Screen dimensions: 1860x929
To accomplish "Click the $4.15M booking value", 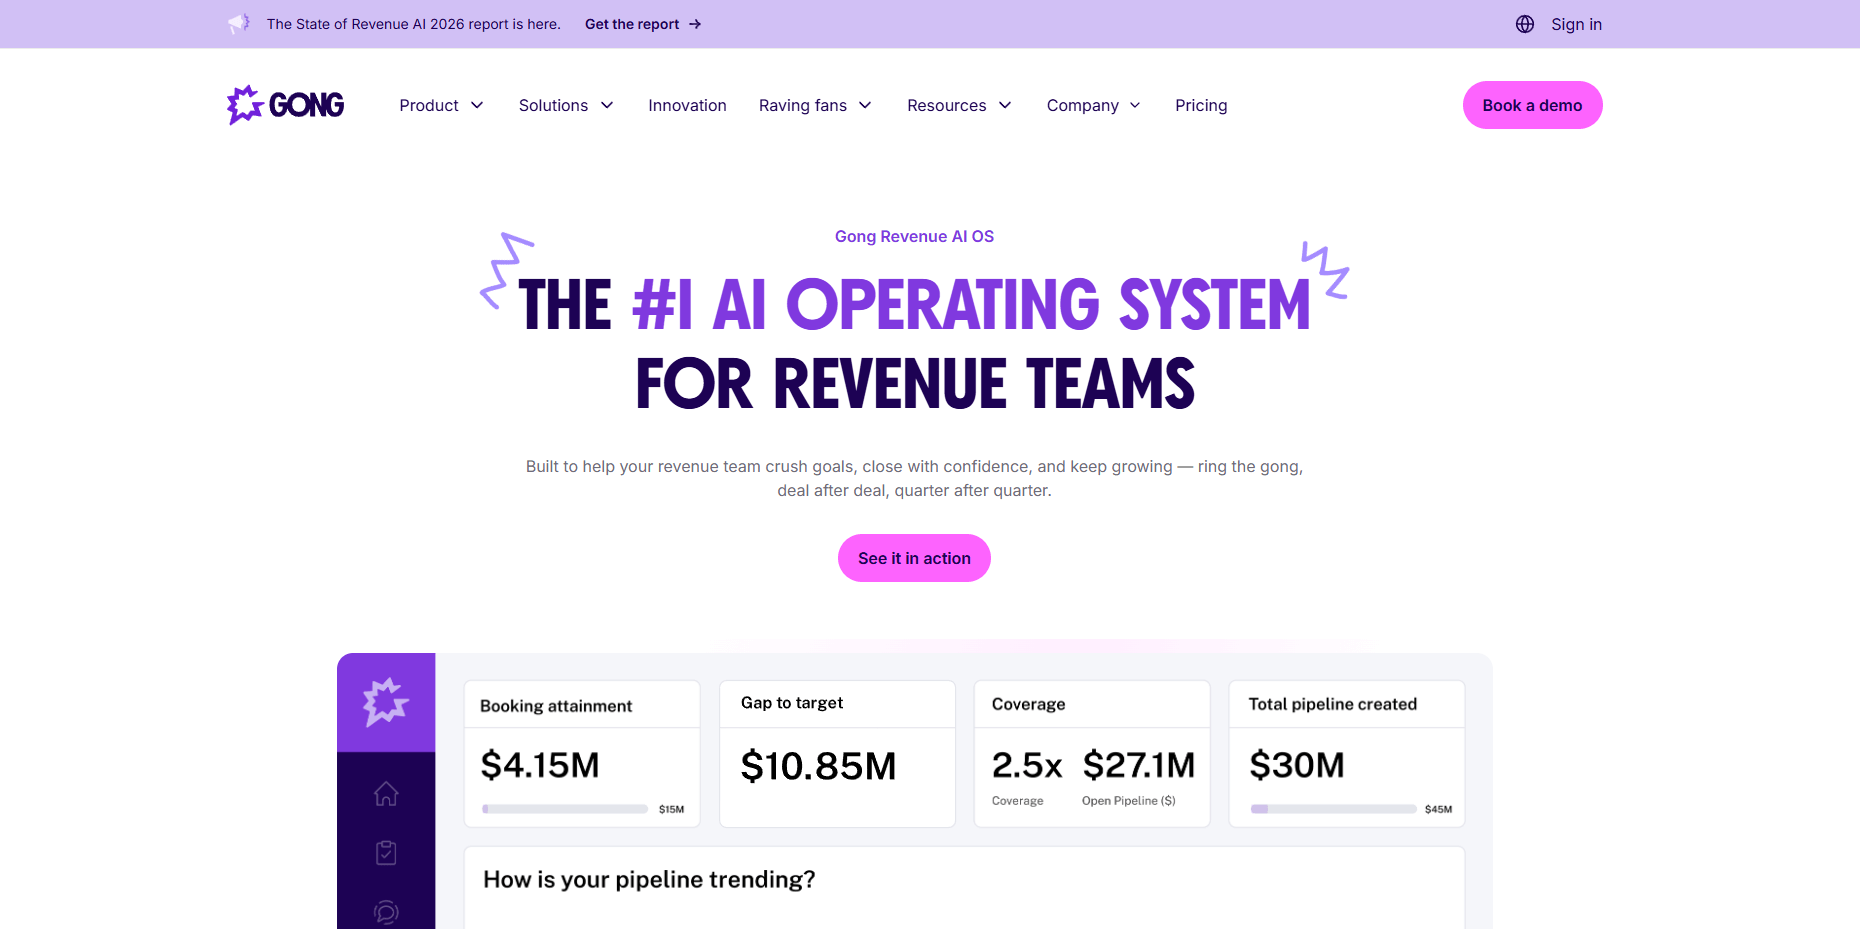I will coord(540,765).
